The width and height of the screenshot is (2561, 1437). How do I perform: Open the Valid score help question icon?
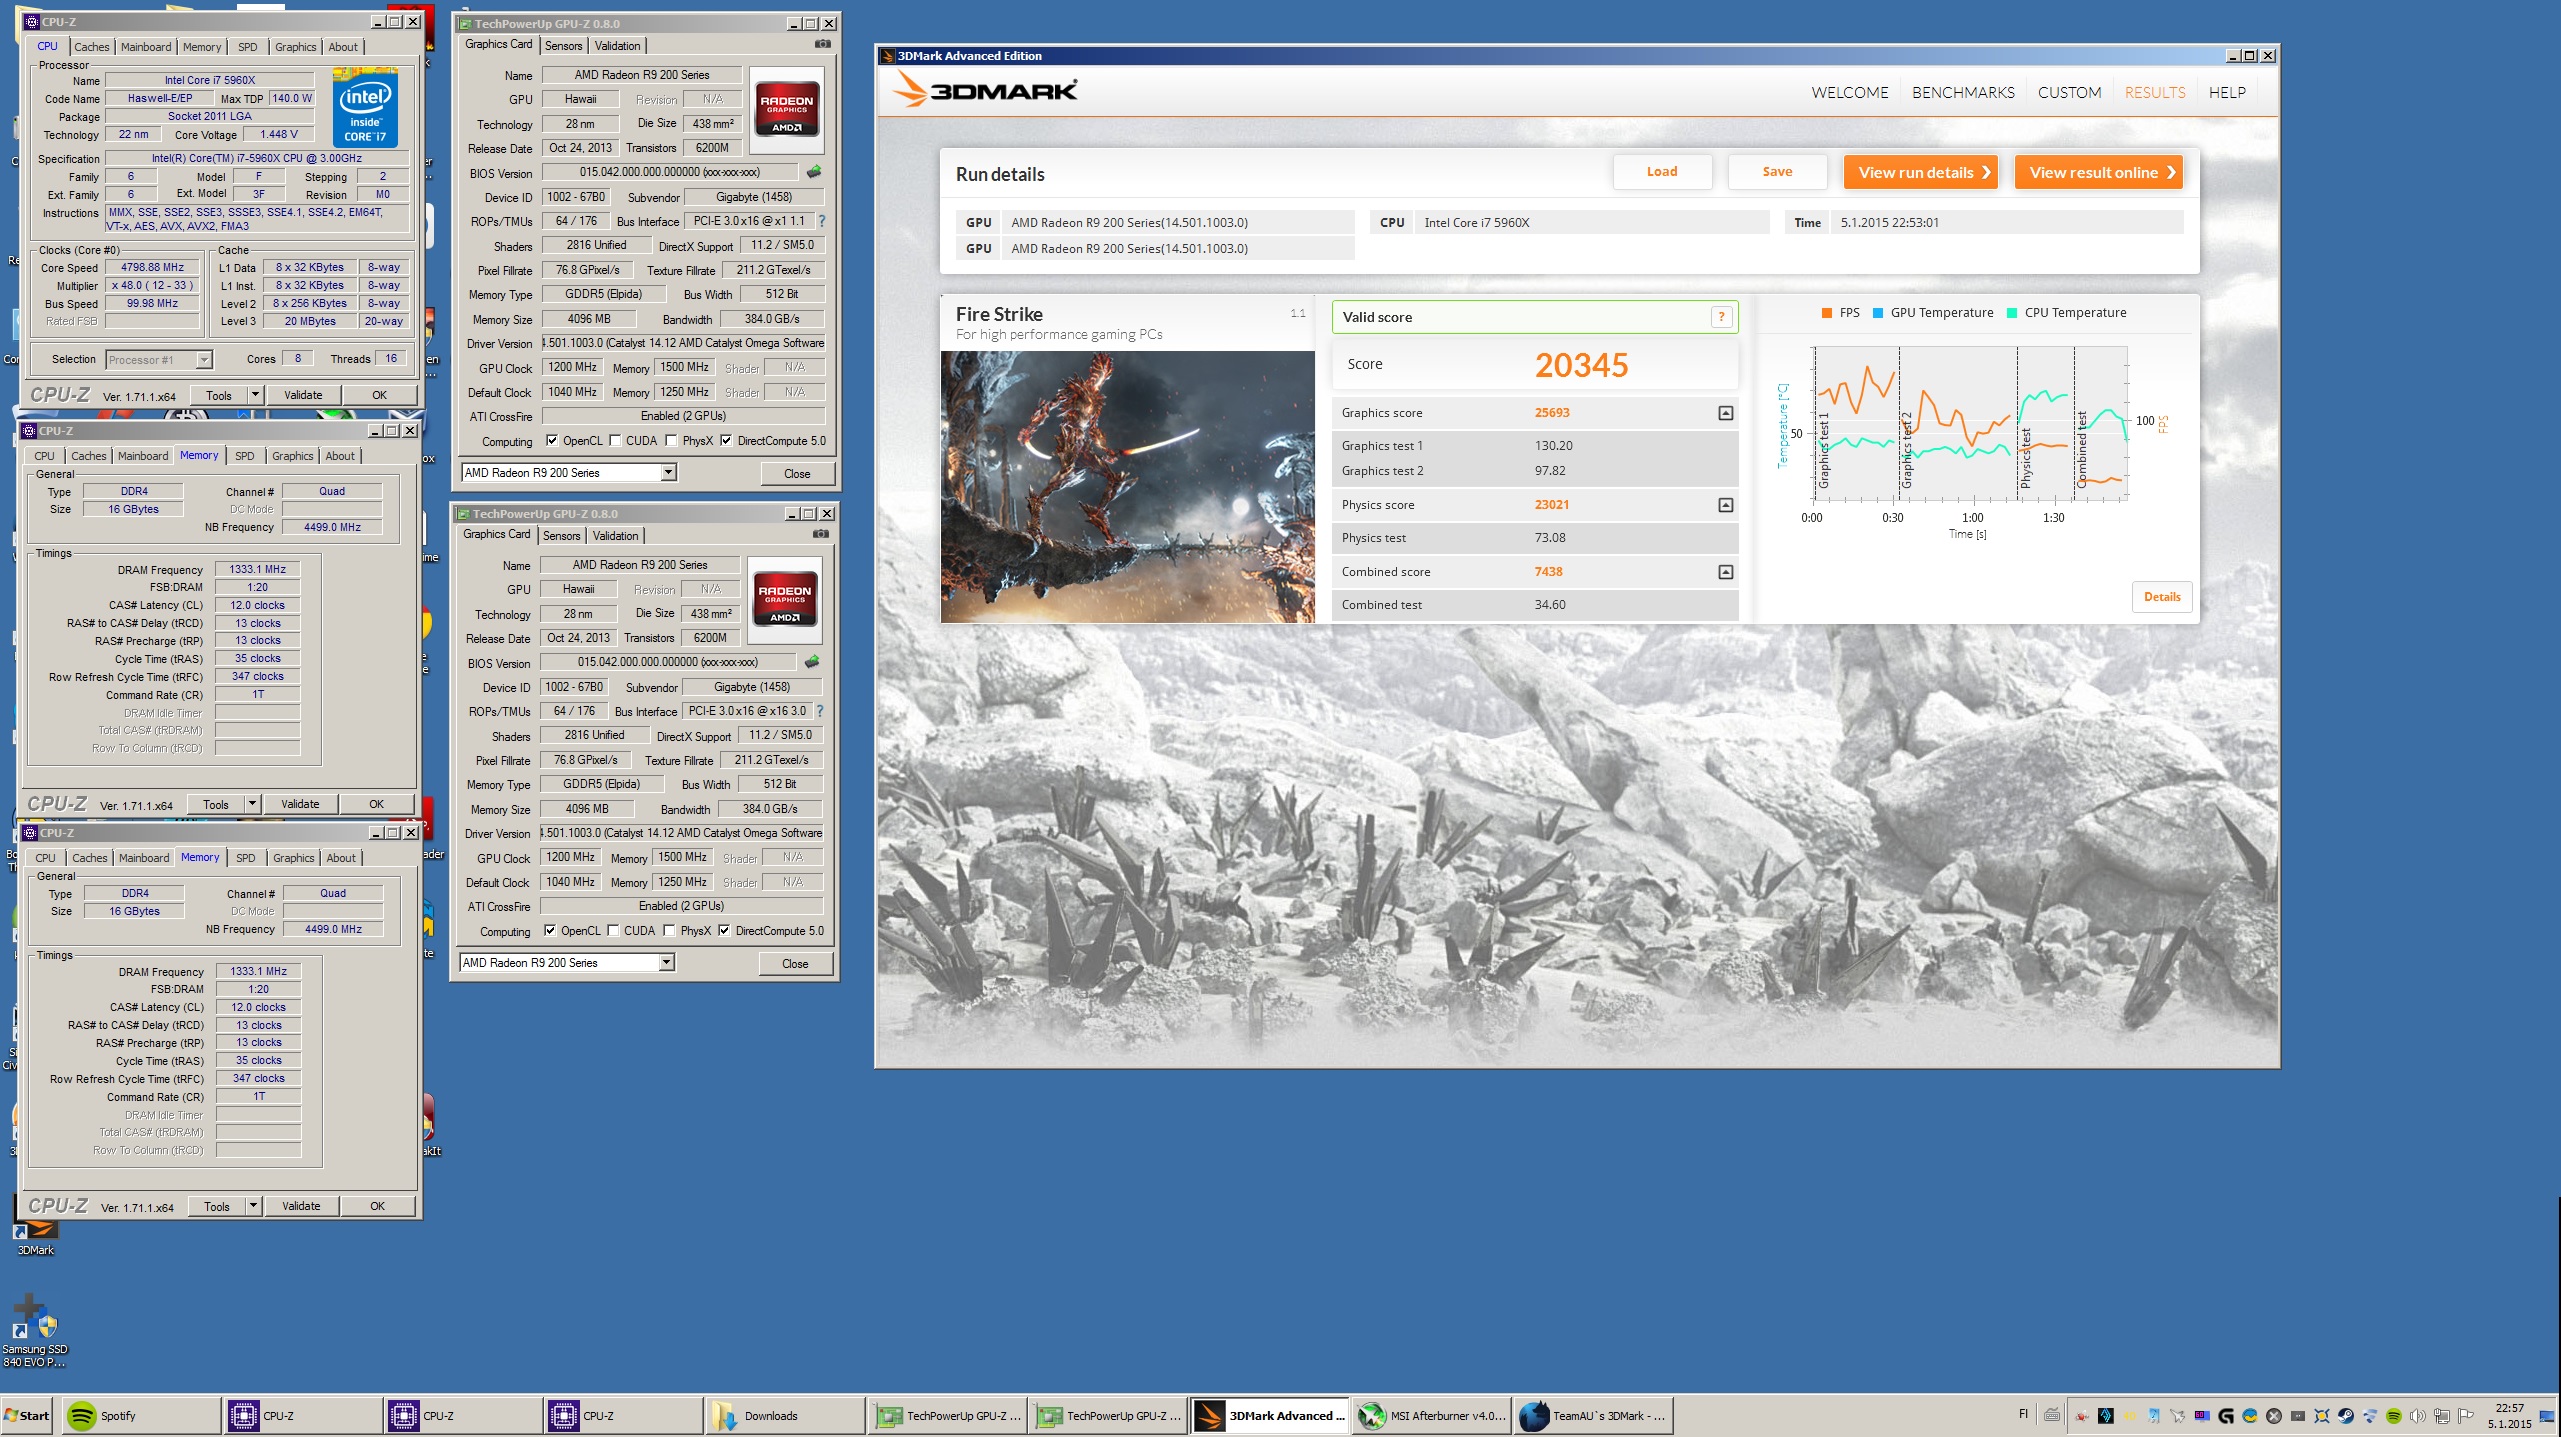(1721, 317)
